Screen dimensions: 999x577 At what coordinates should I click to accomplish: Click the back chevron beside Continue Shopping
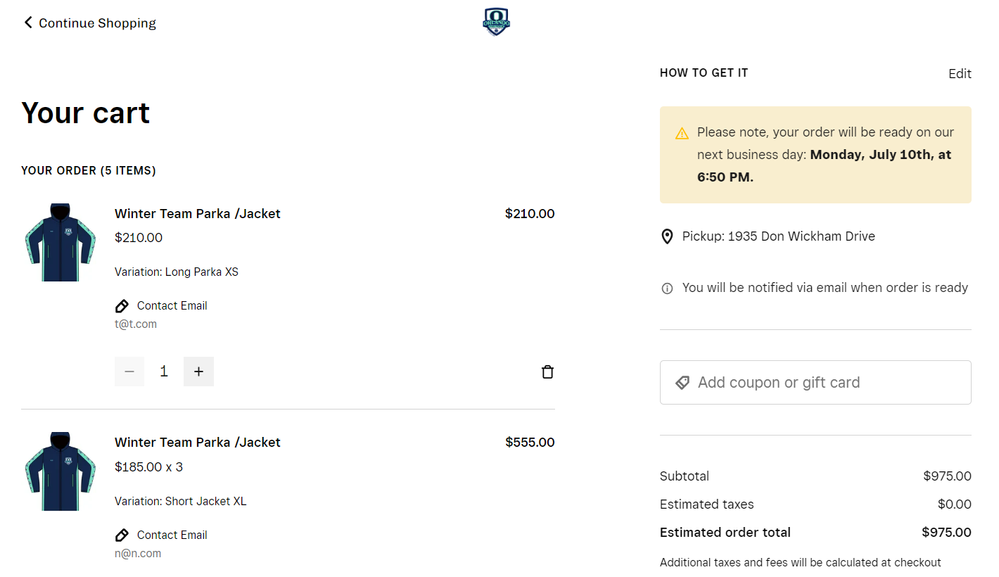28,23
